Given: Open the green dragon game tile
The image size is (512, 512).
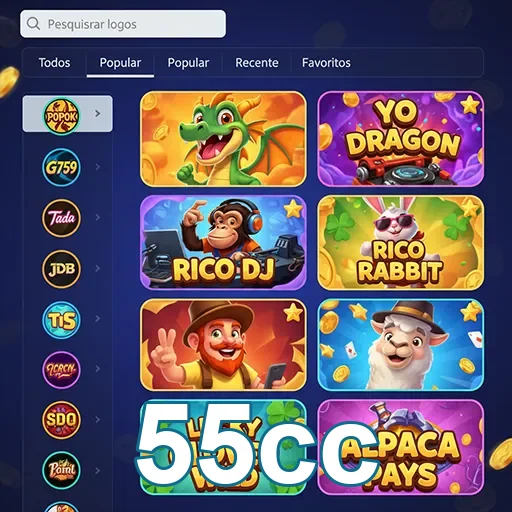Looking at the screenshot, I should (223, 139).
